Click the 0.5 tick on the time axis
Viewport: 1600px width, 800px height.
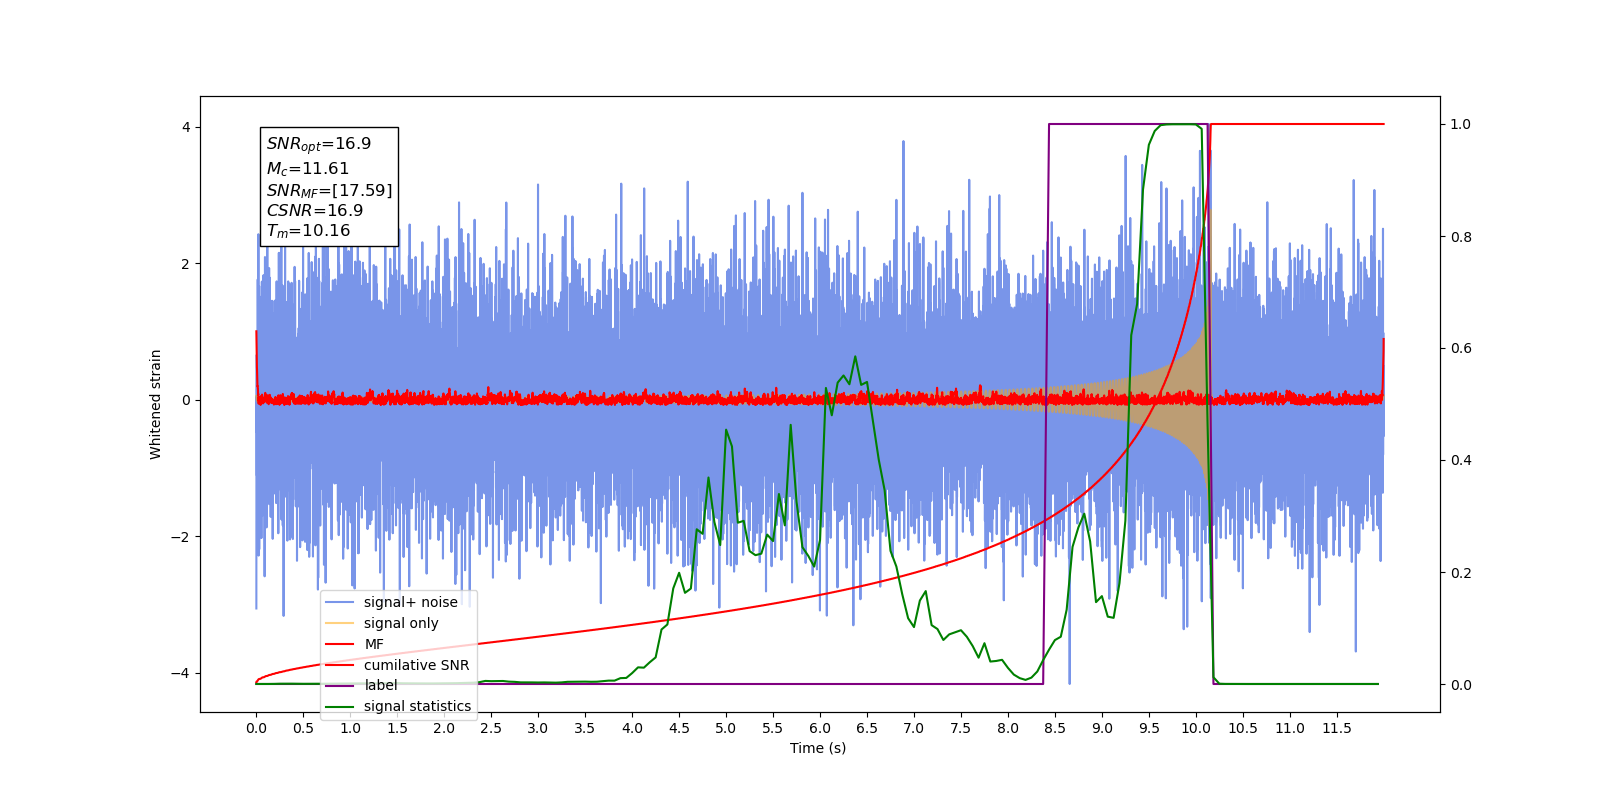[303, 728]
